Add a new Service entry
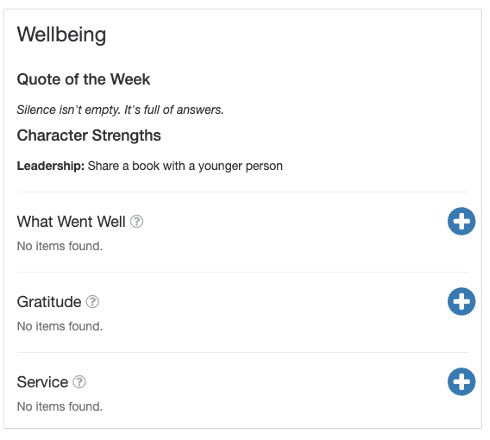 point(461,382)
